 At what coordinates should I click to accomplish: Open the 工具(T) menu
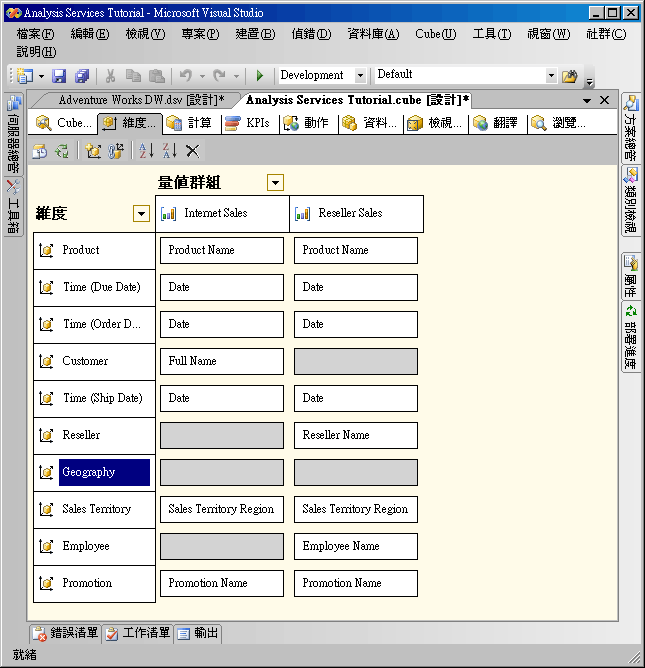492,34
